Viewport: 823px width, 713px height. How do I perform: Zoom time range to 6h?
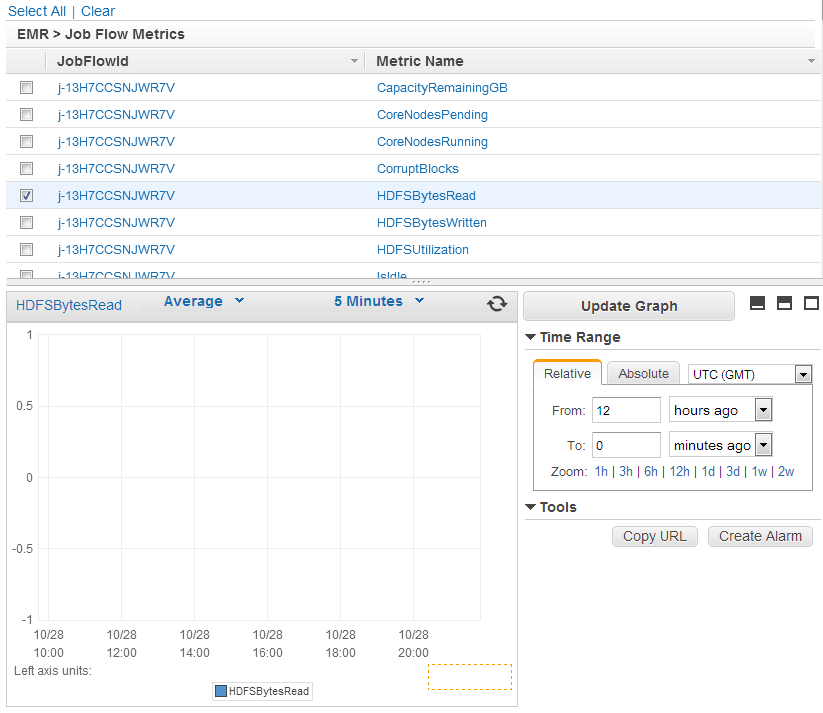(x=651, y=471)
